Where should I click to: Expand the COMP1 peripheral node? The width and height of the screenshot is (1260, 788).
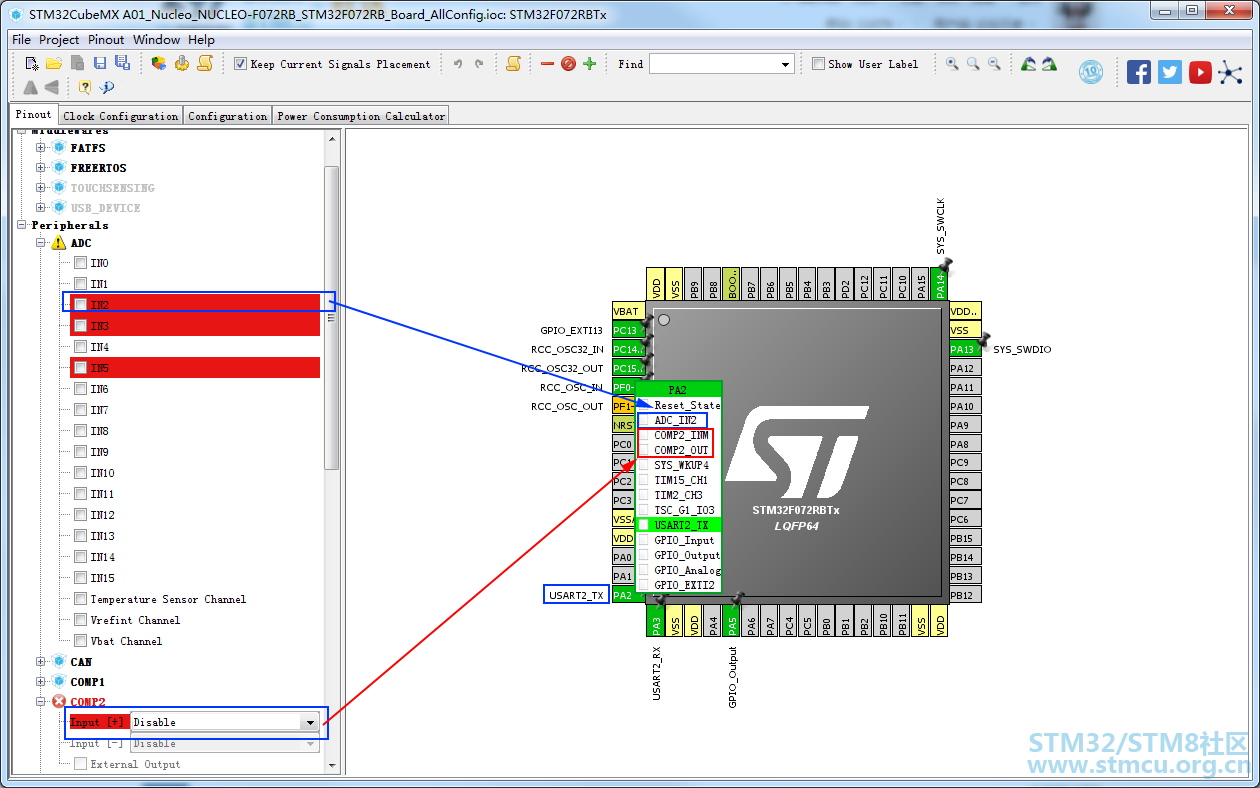coord(41,682)
